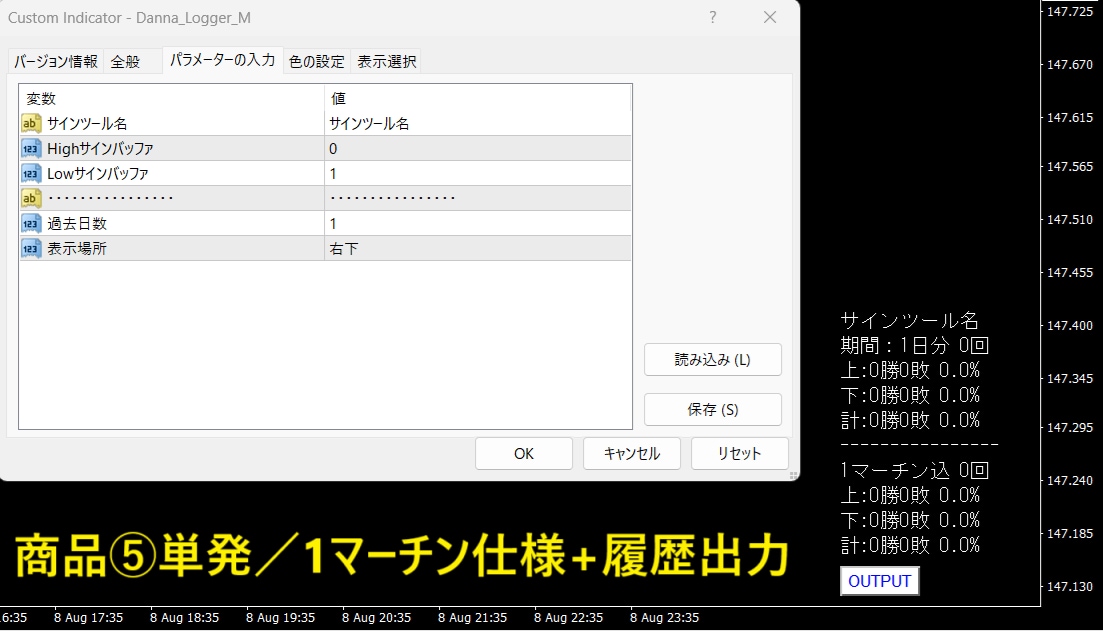Click the integer icon beside 過去日数
This screenshot has height=631, width=1103.
pos(31,224)
